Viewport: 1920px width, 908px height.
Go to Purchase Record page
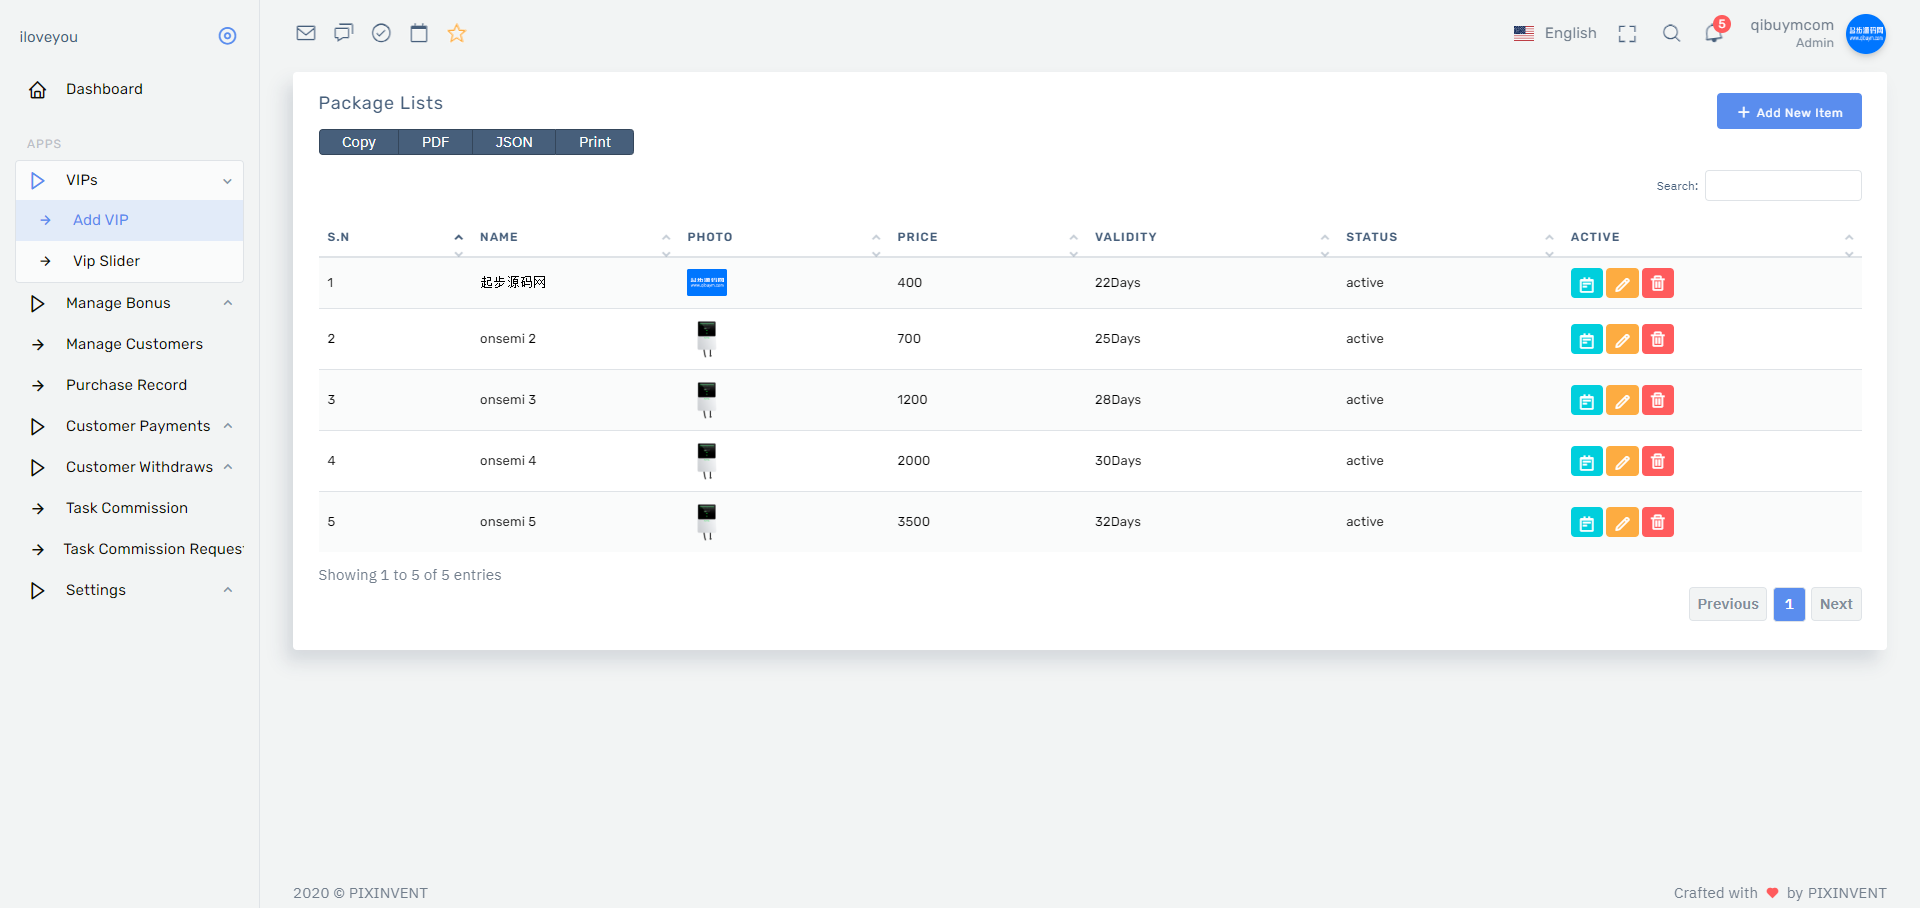(126, 385)
